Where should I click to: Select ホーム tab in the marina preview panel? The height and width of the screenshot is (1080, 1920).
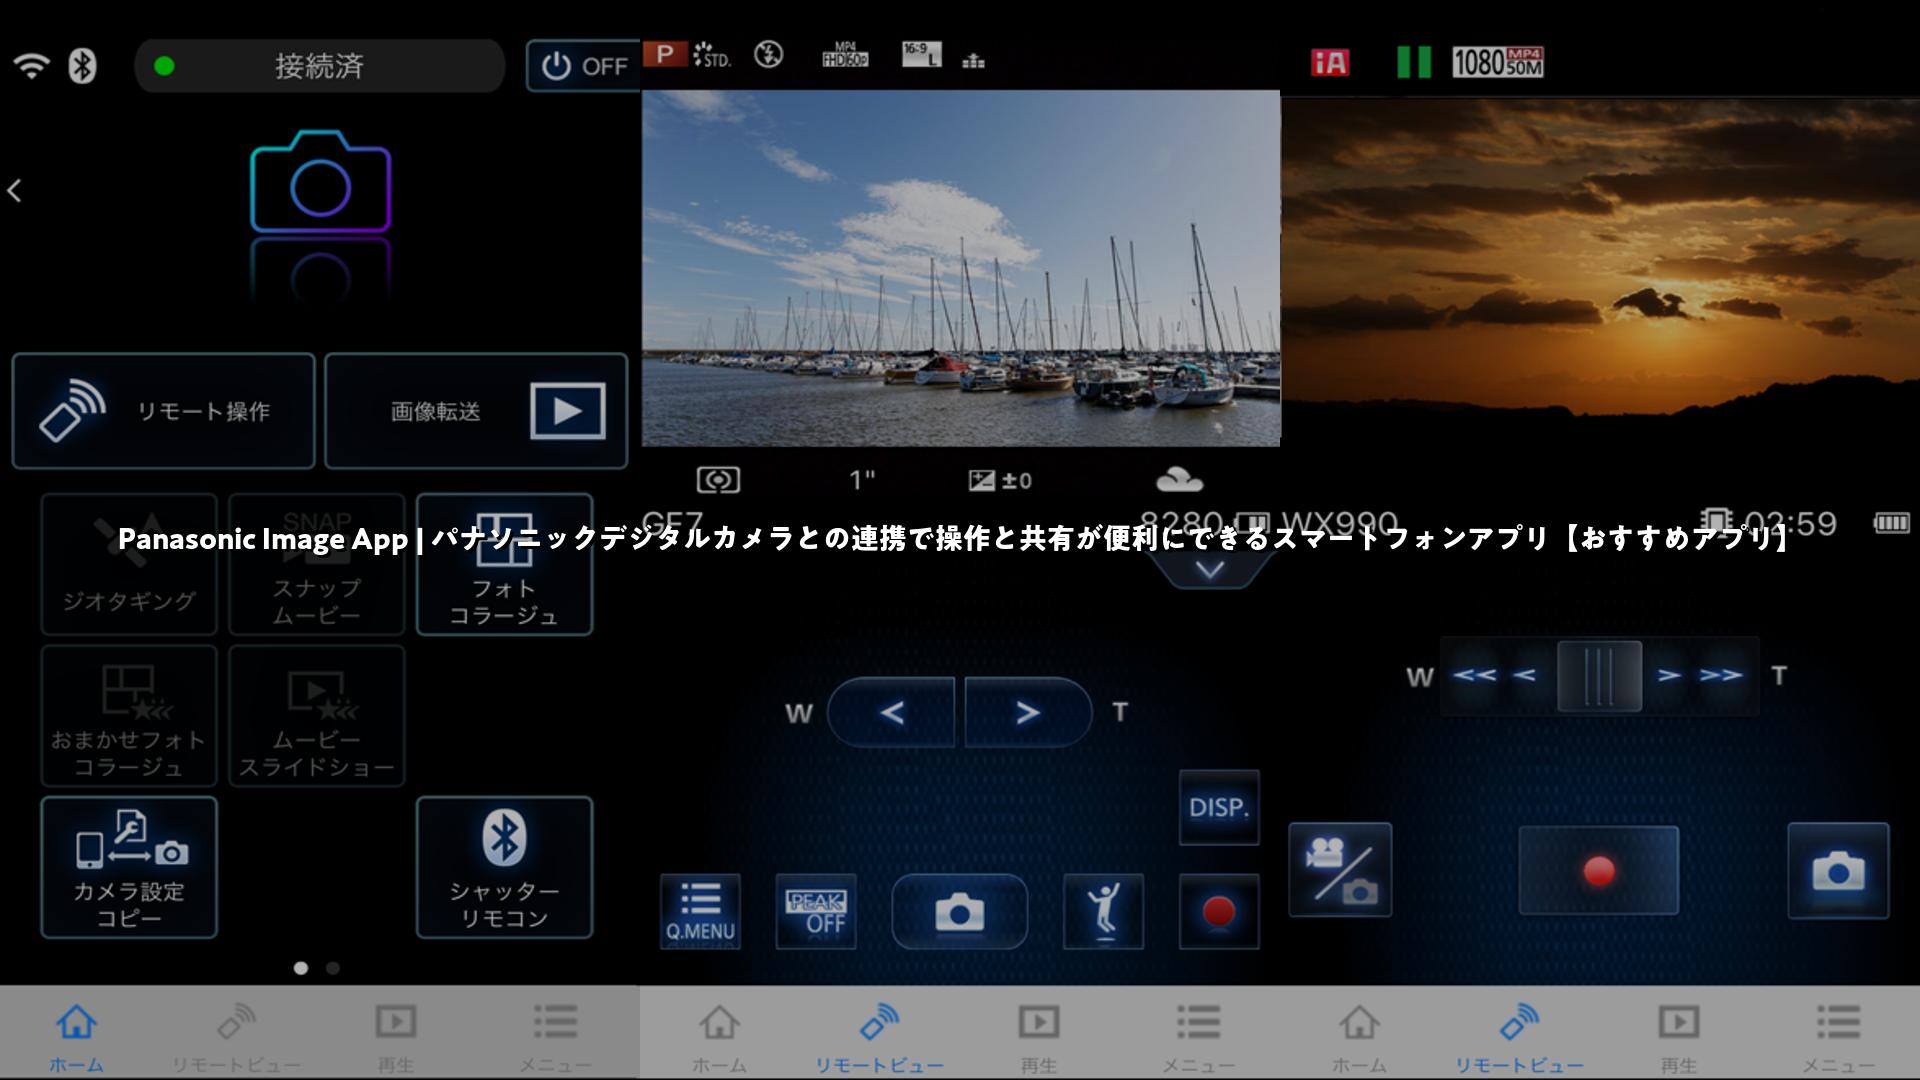pyautogui.click(x=719, y=1037)
